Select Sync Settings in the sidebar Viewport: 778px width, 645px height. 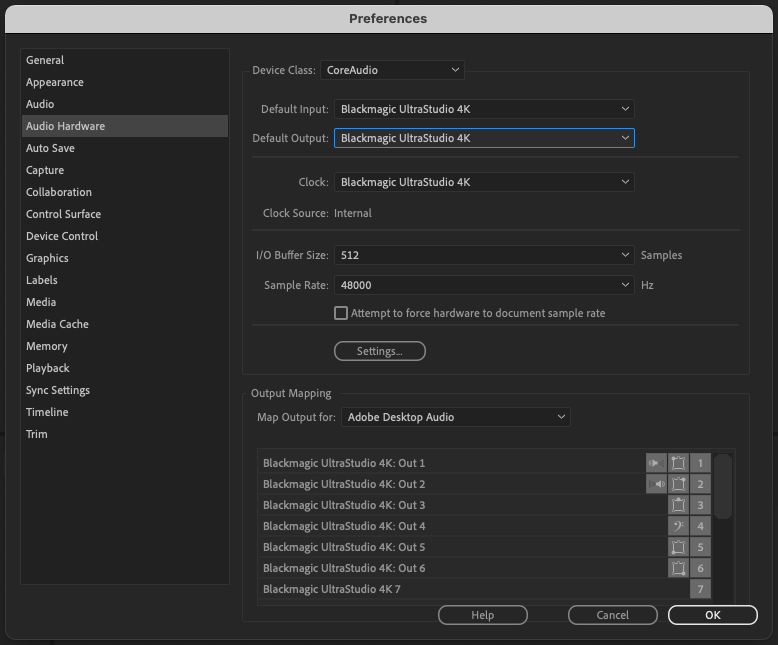pos(125,390)
